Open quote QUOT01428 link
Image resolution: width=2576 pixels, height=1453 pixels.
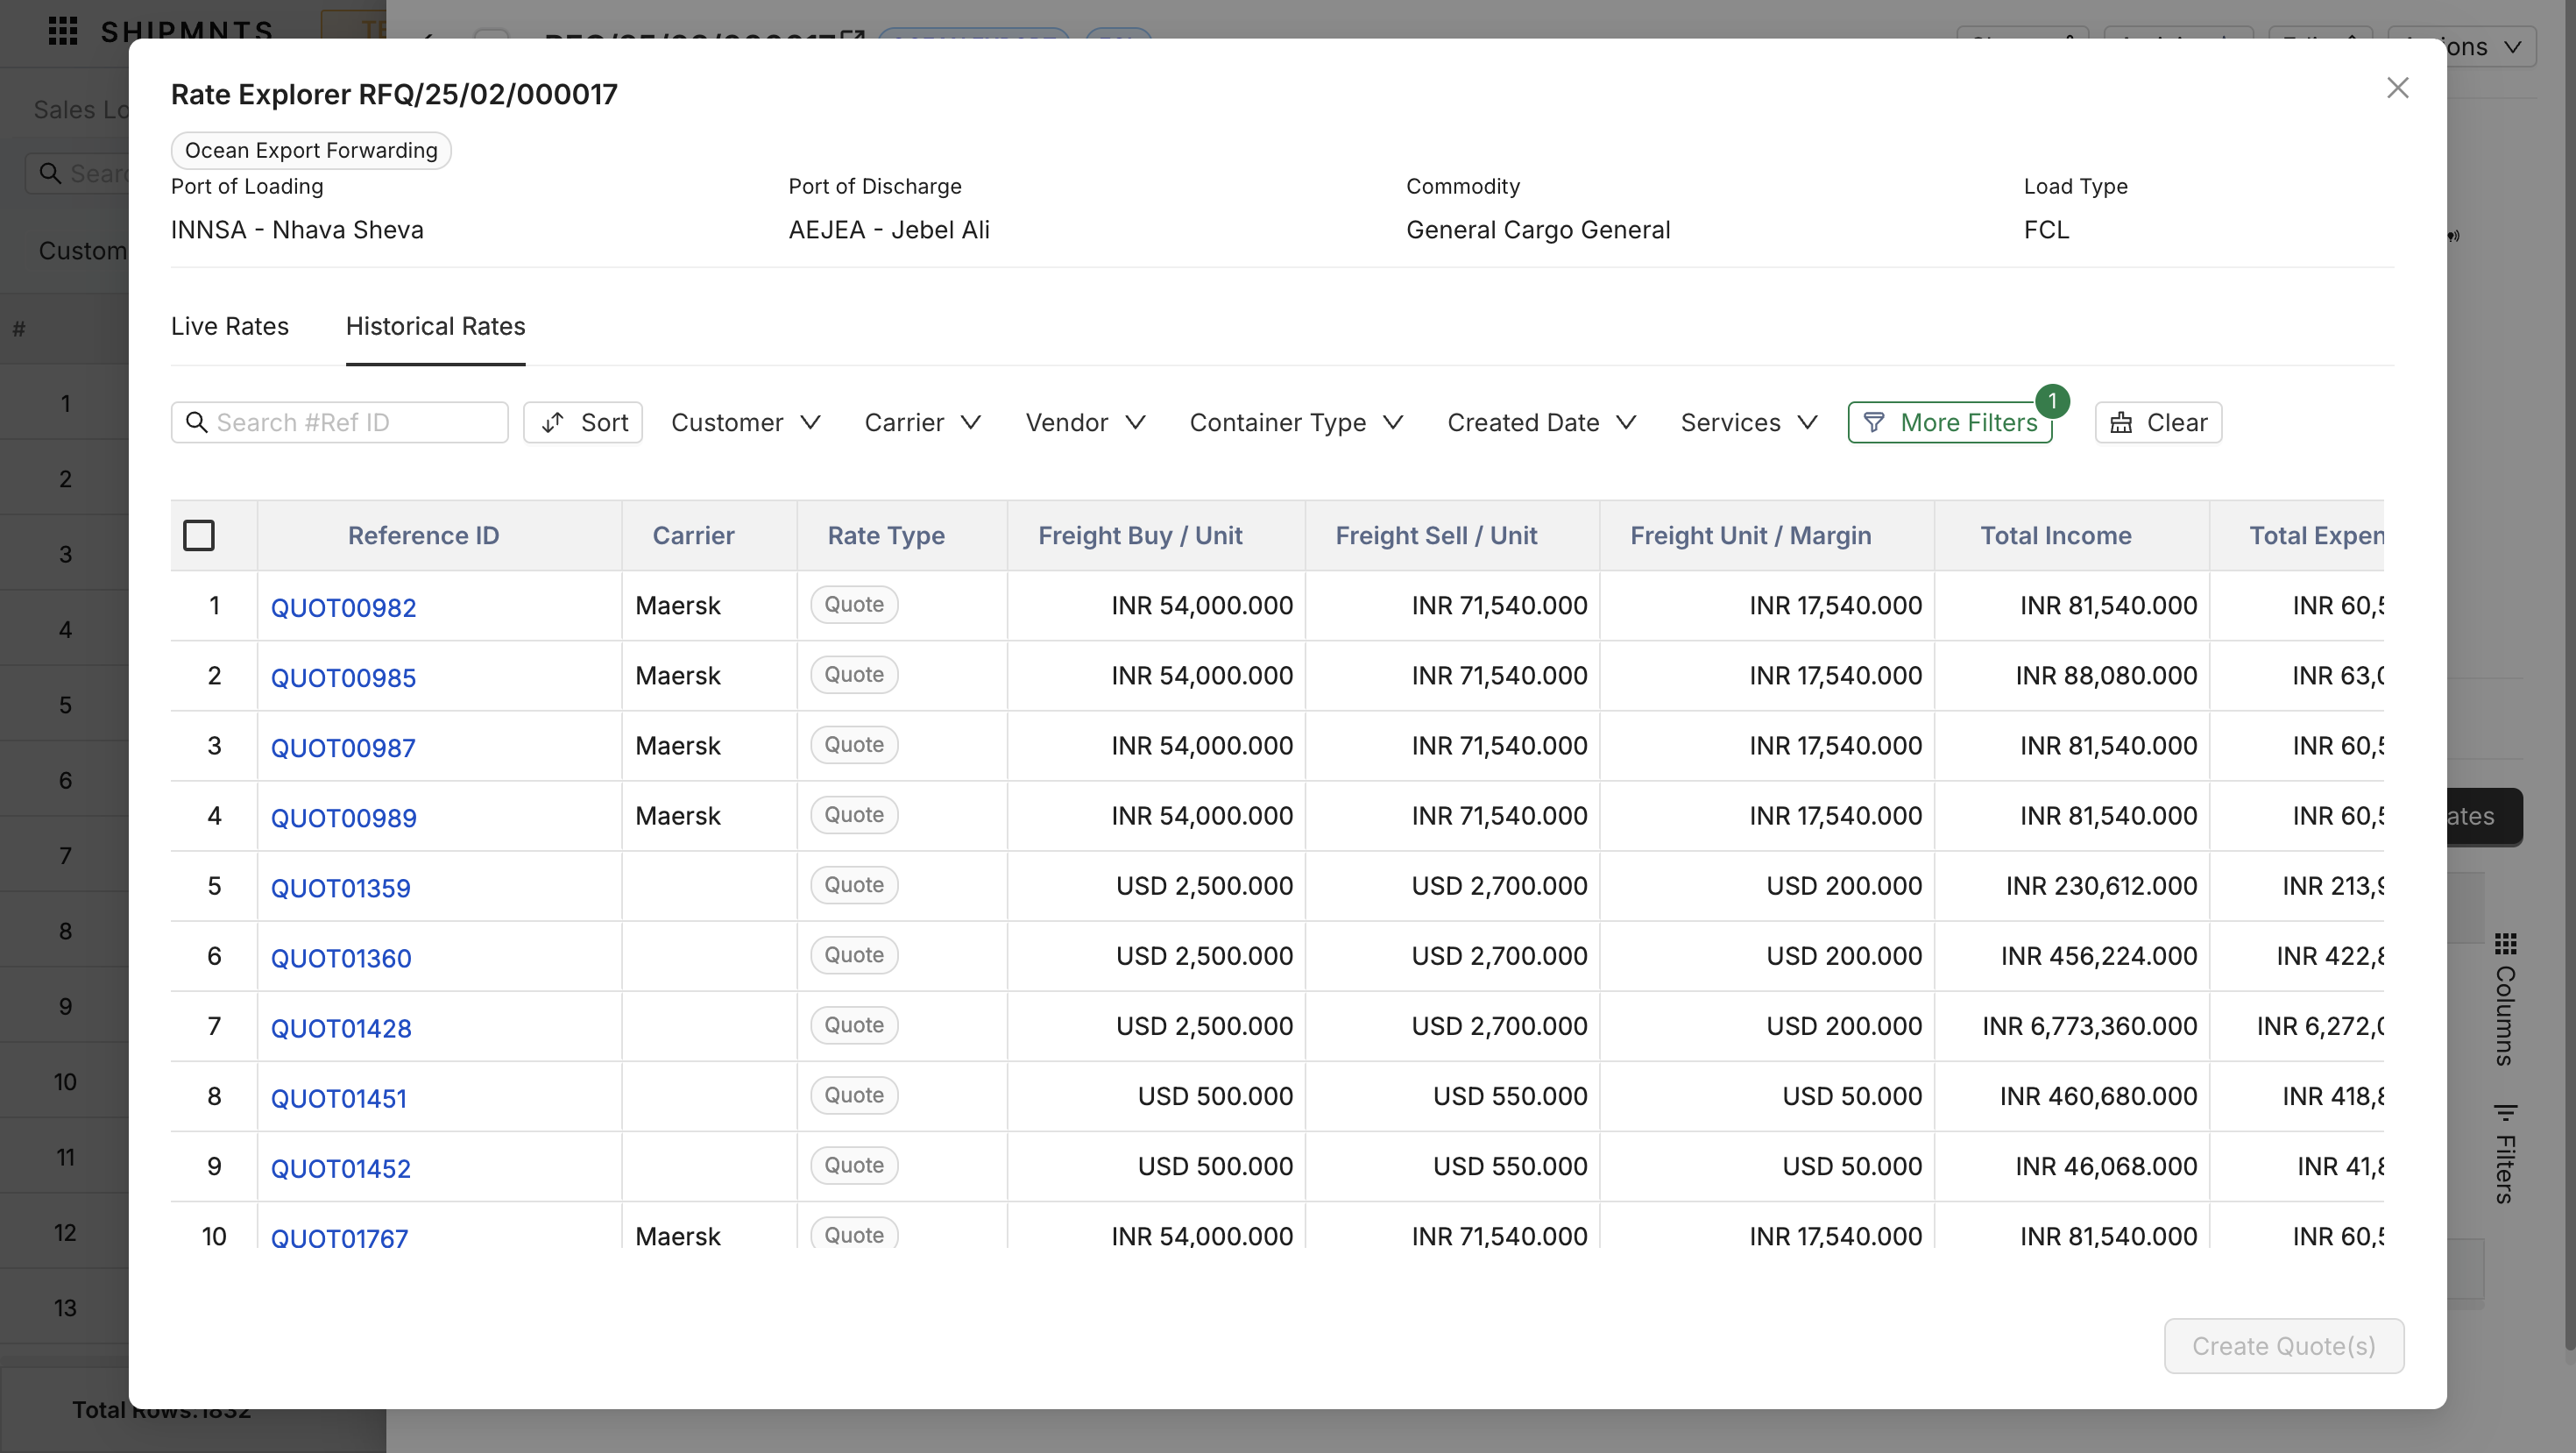[340, 1027]
